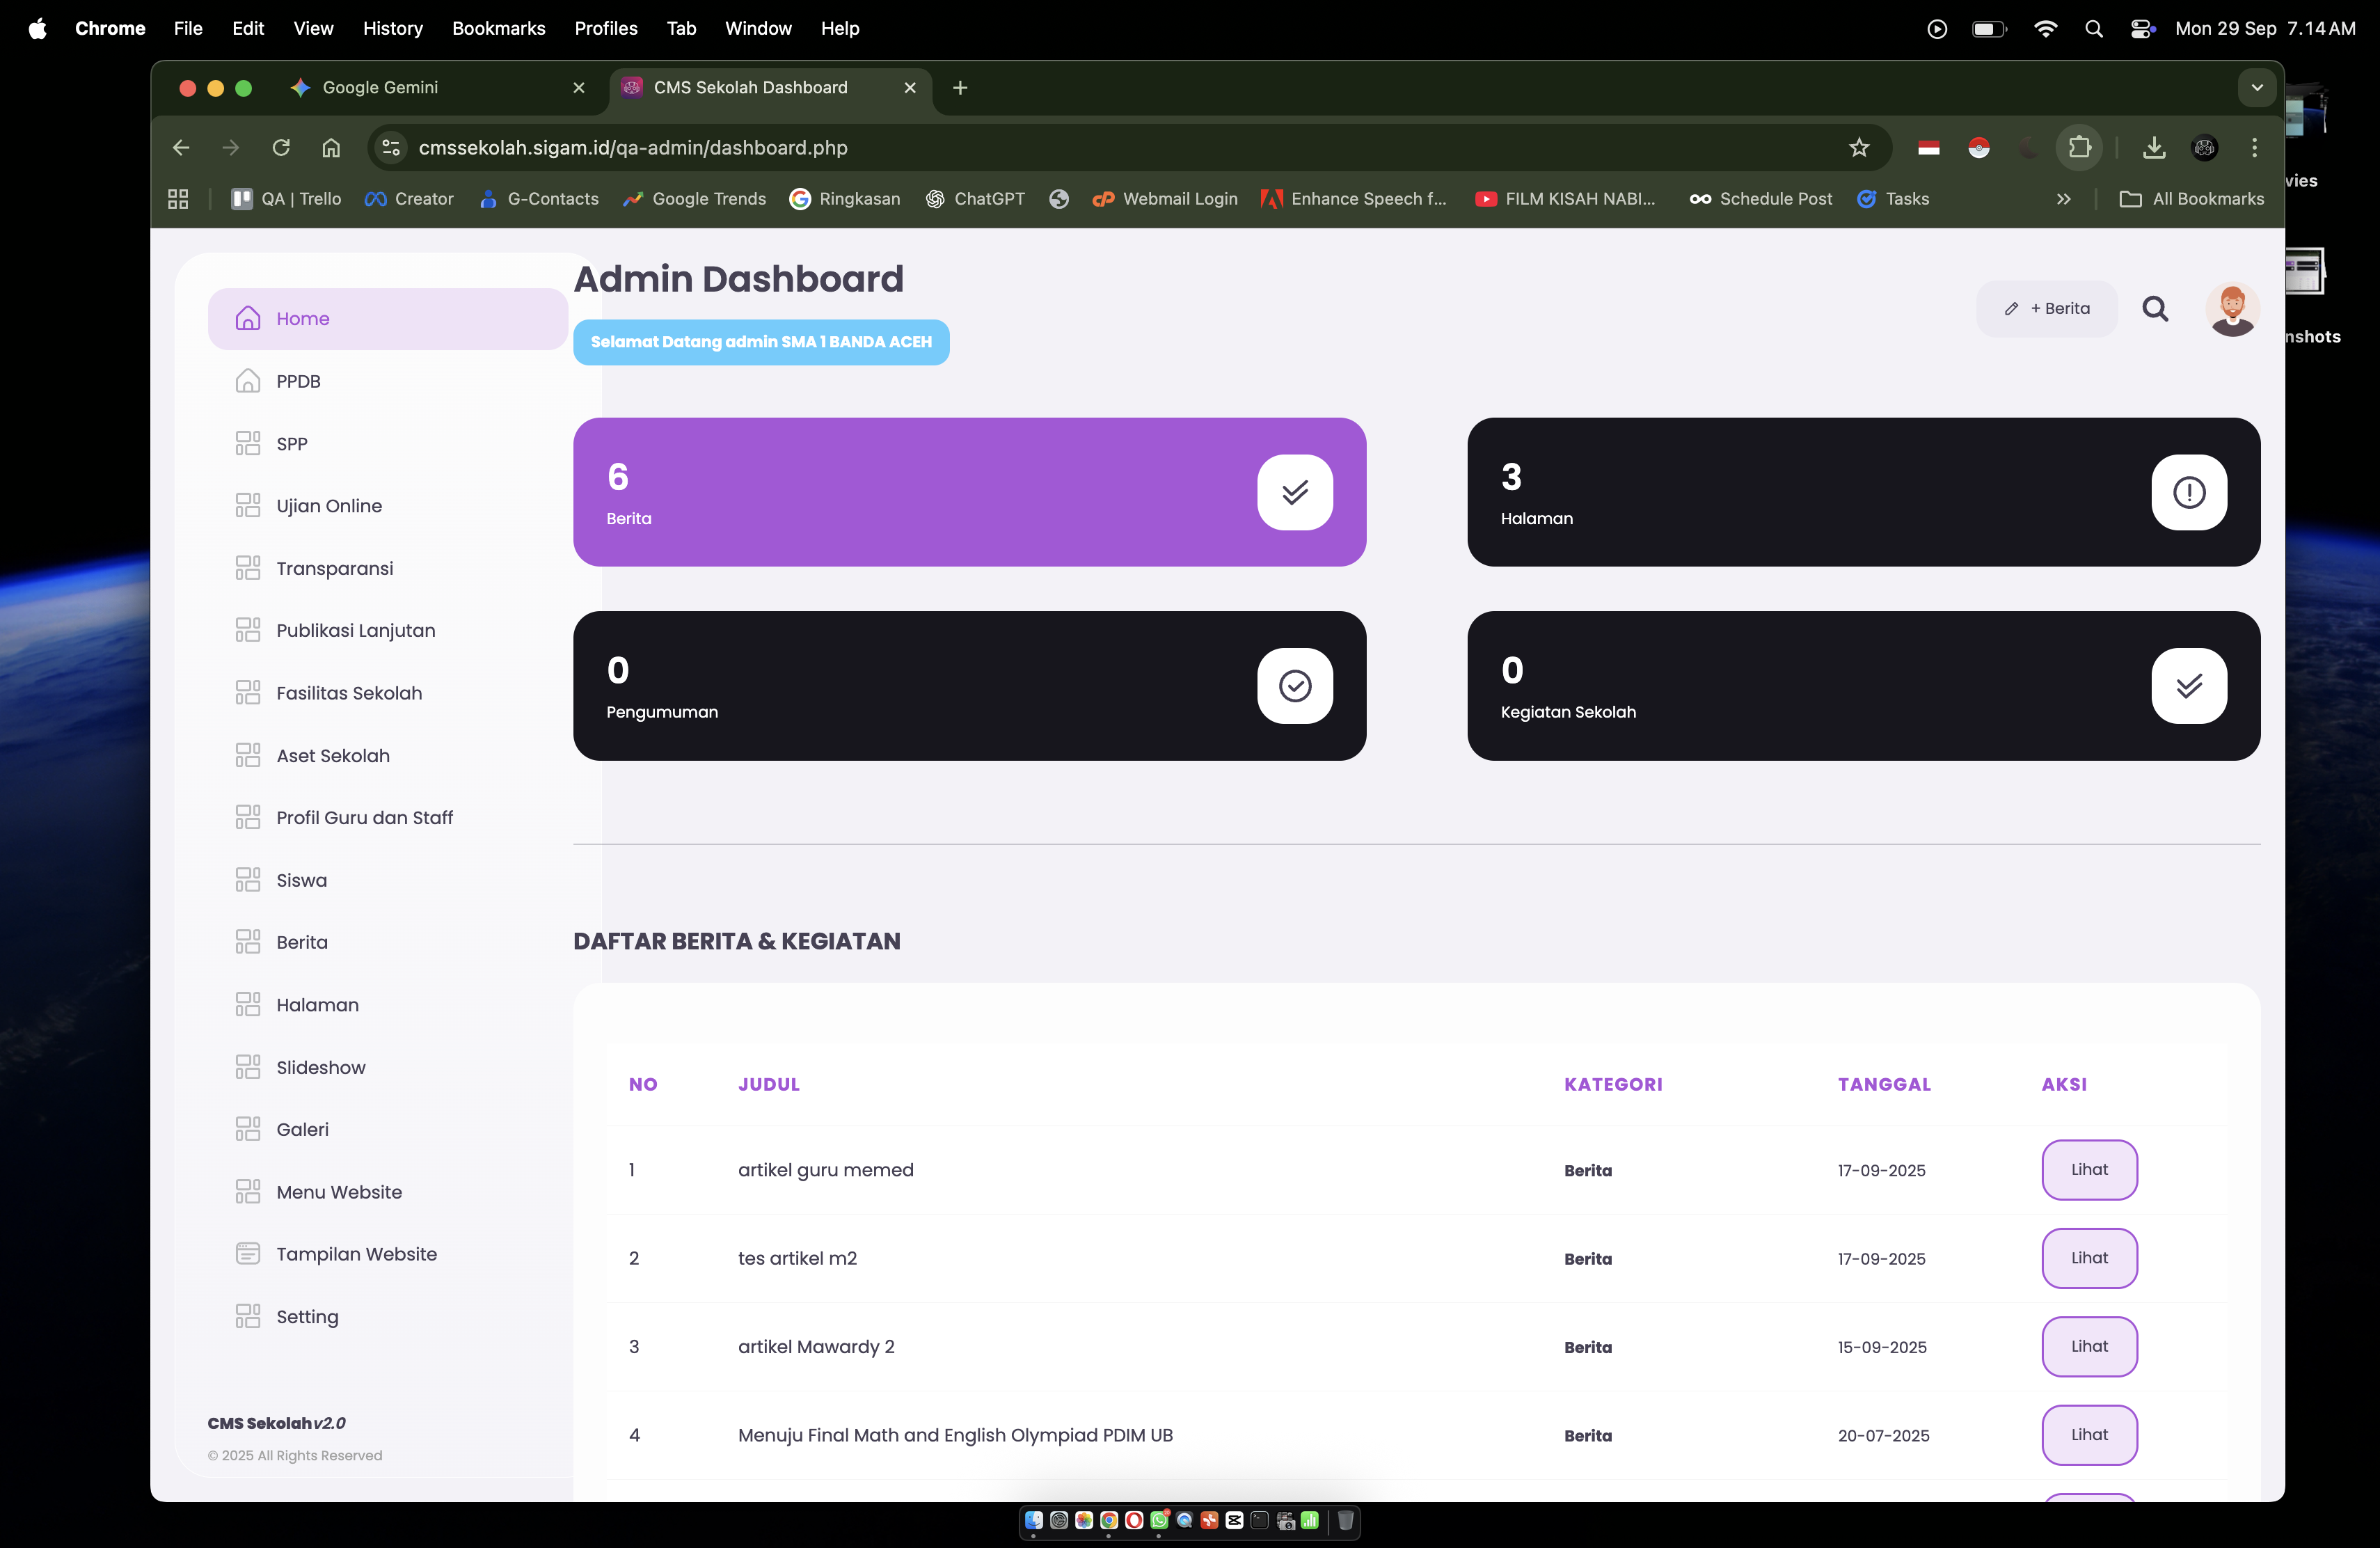This screenshot has height=1548, width=2380.
Task: Click the double-check icon on Berita card
Action: coord(1294,492)
